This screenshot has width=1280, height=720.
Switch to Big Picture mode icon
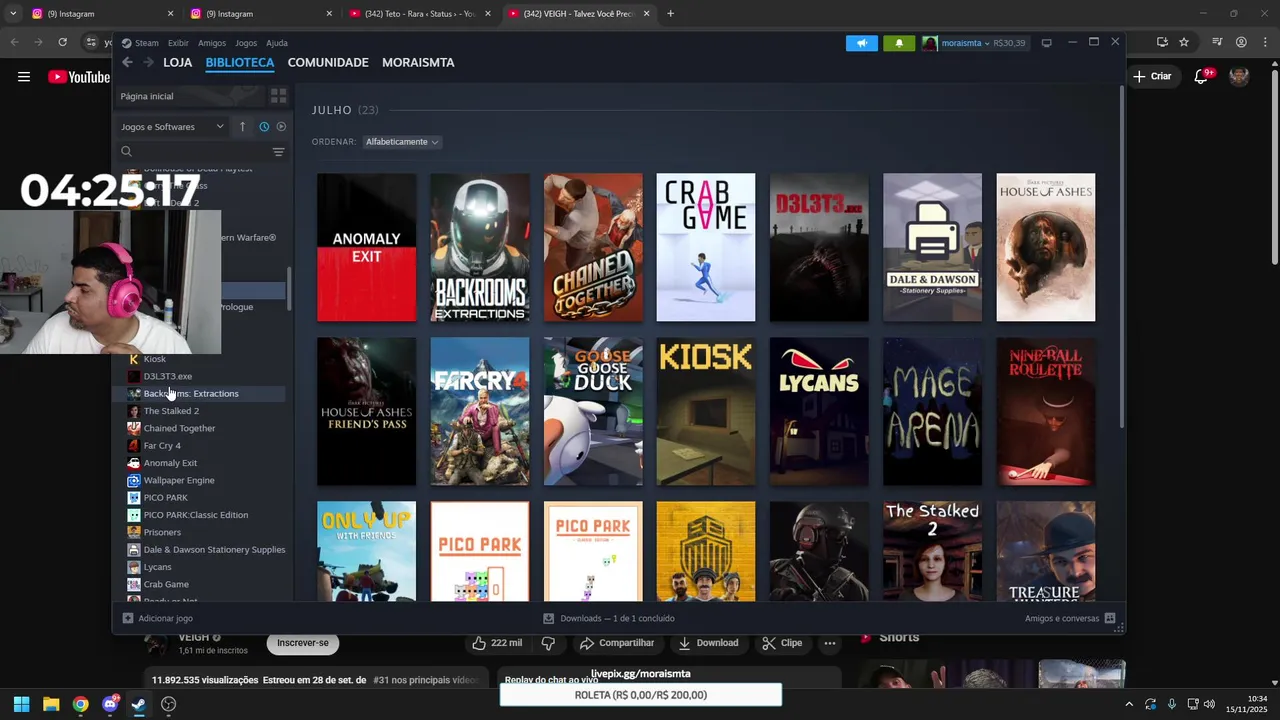(x=1047, y=43)
